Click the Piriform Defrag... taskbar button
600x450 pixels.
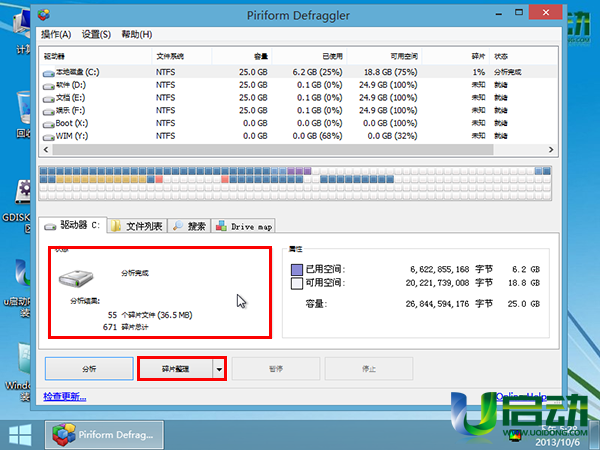tap(104, 435)
